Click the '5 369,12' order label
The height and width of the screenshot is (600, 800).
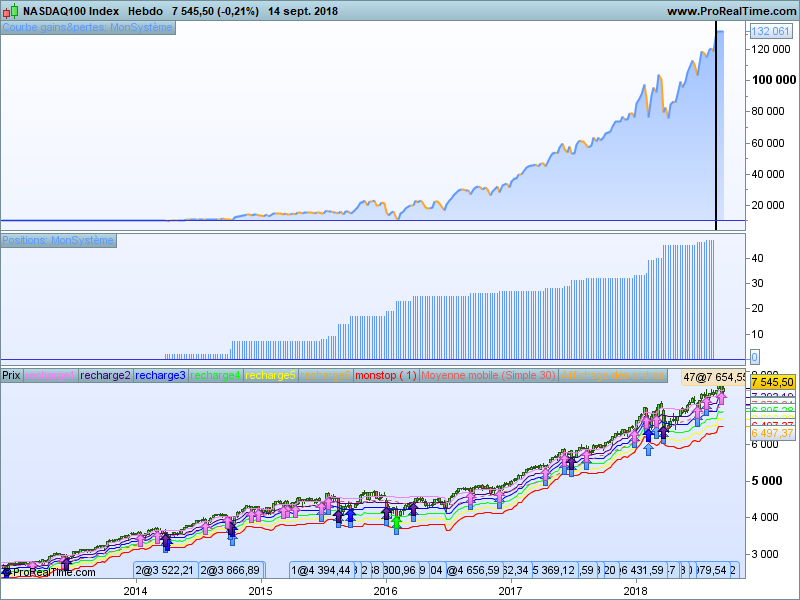(x=554, y=570)
